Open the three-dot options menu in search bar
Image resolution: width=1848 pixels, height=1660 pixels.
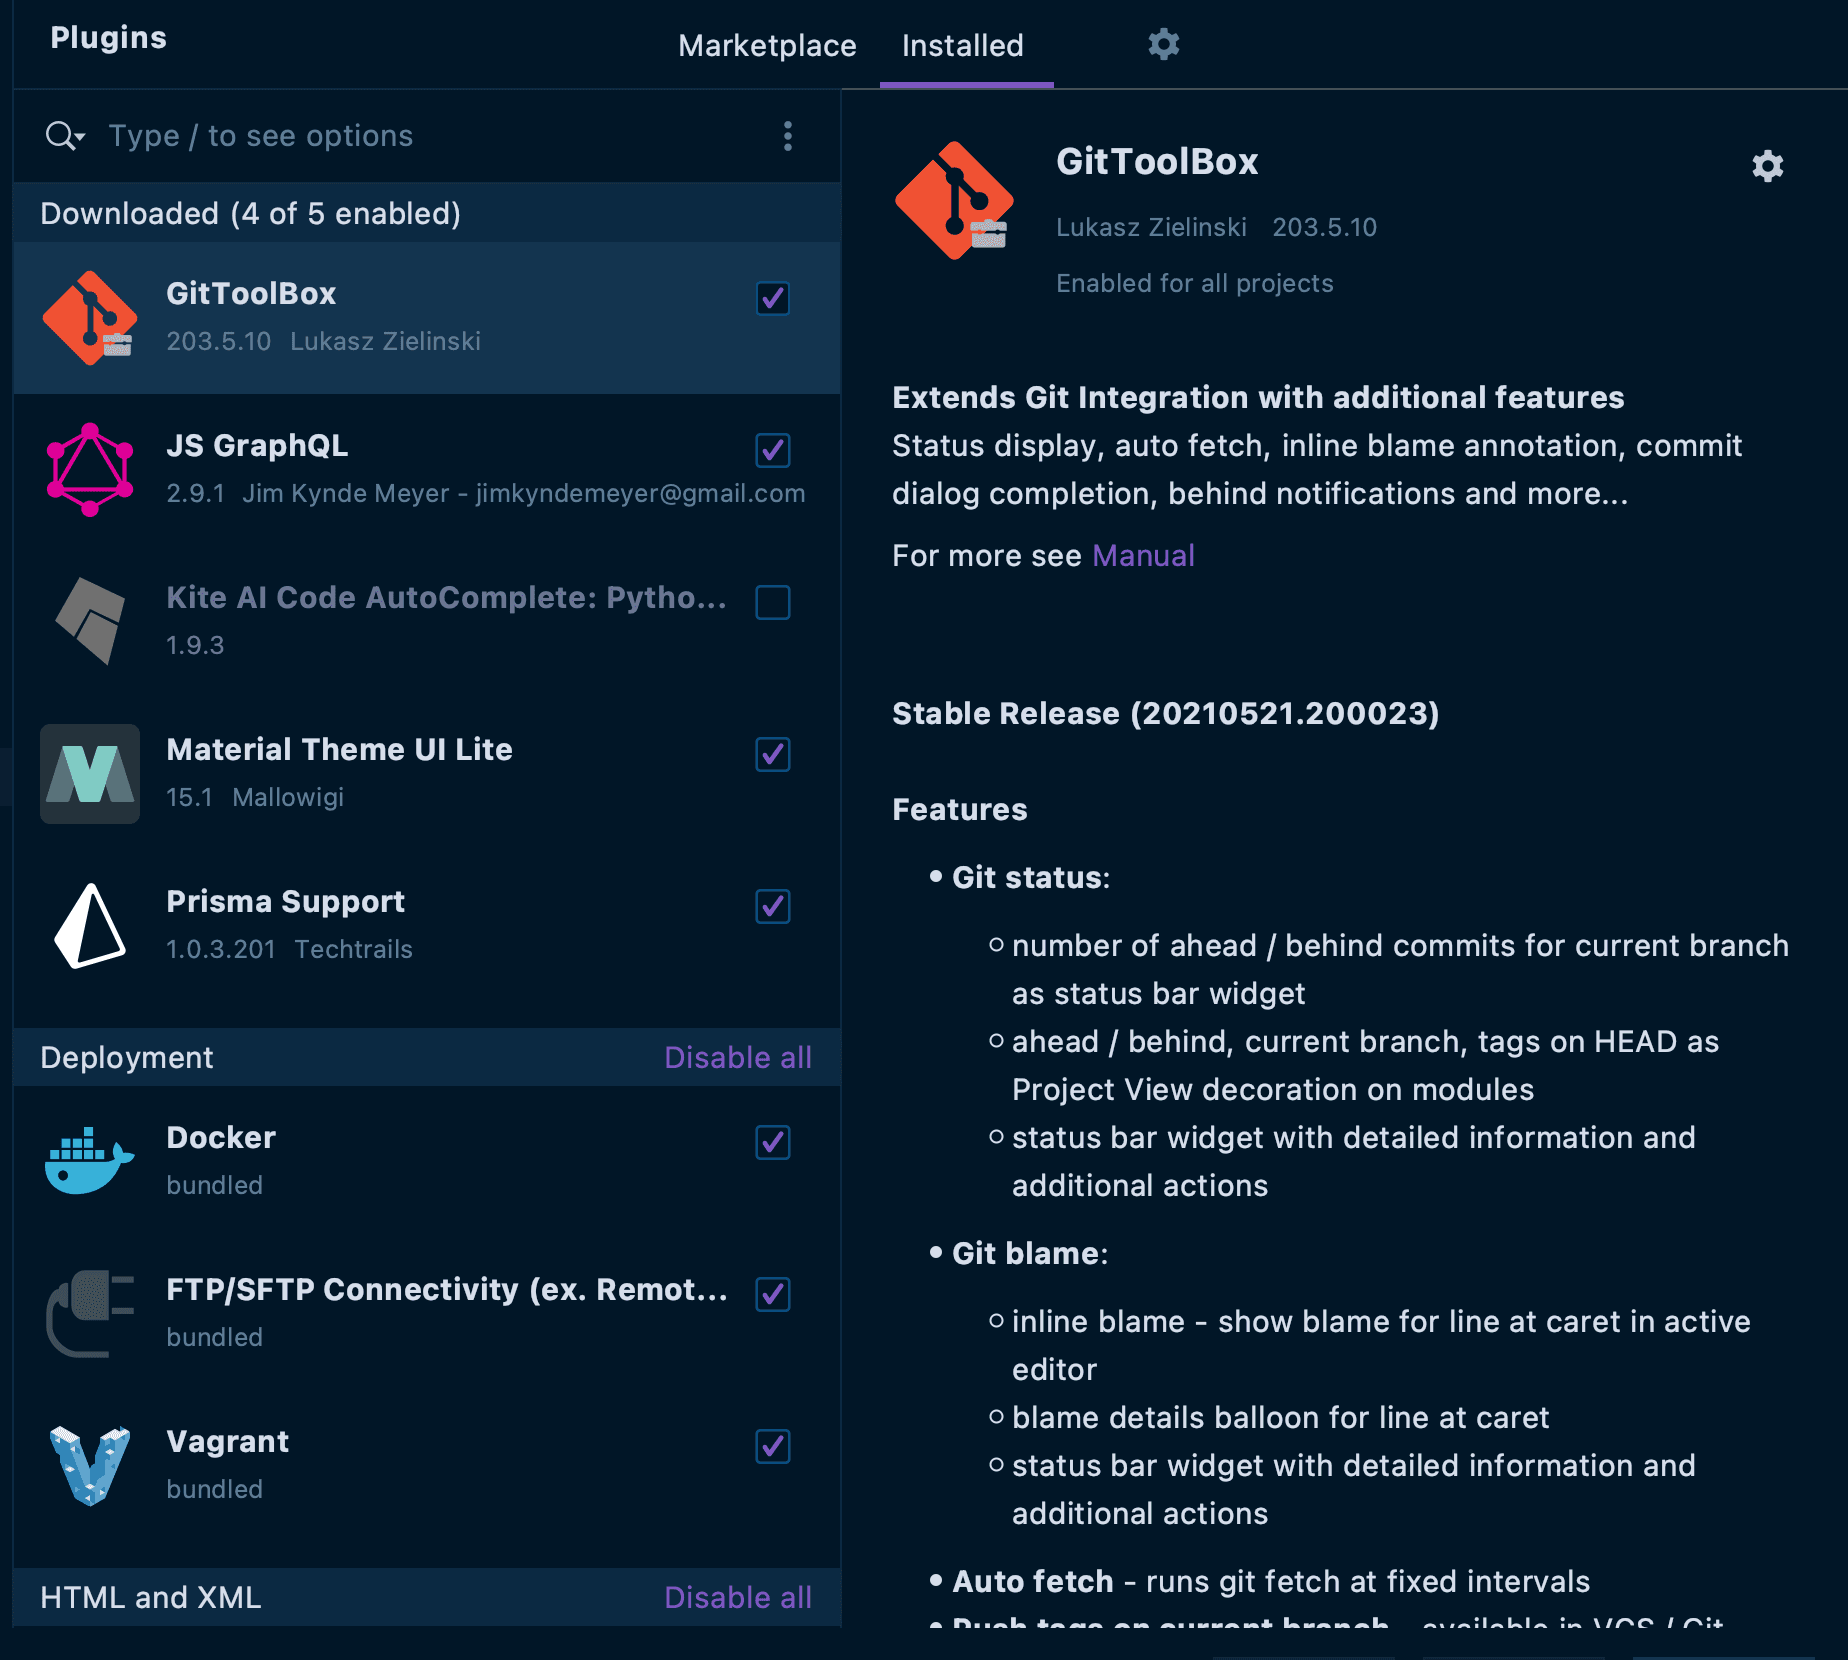point(788,136)
